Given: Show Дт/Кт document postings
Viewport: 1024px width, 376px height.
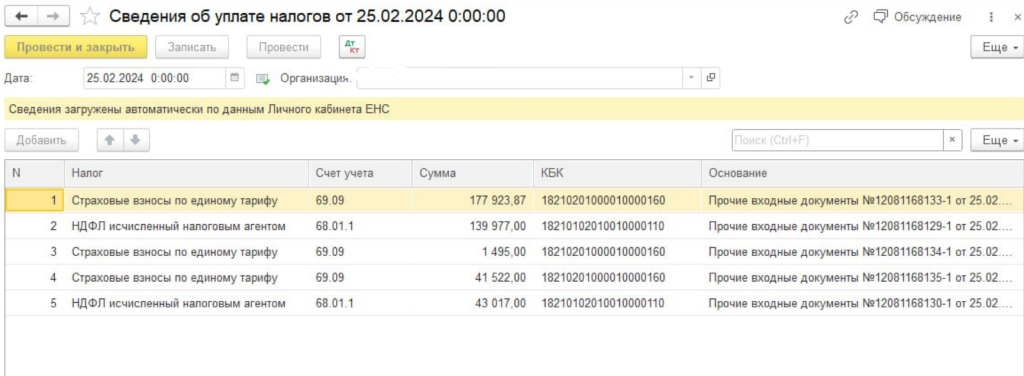Looking at the screenshot, I should pos(352,47).
